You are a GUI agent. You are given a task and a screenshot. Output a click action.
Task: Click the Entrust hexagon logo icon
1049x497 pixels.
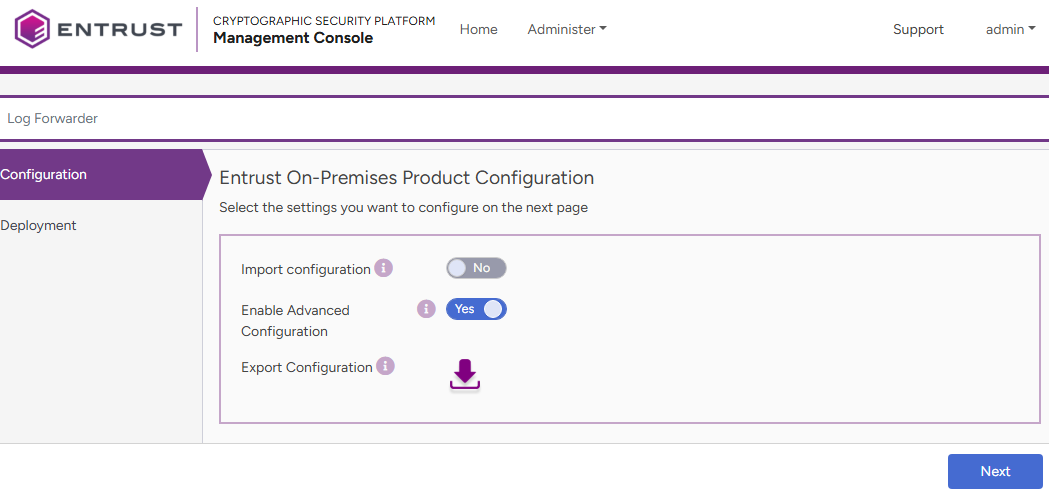[x=32, y=29]
